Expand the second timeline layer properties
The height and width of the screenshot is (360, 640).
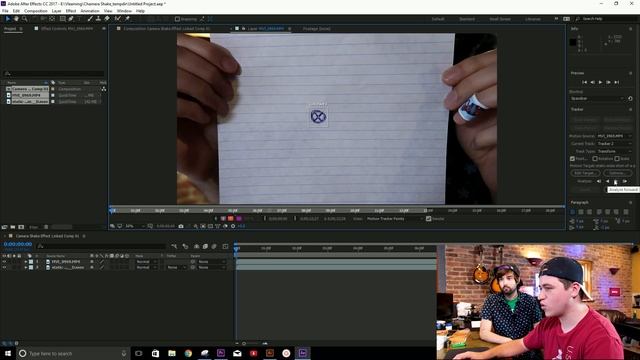pos(26,267)
